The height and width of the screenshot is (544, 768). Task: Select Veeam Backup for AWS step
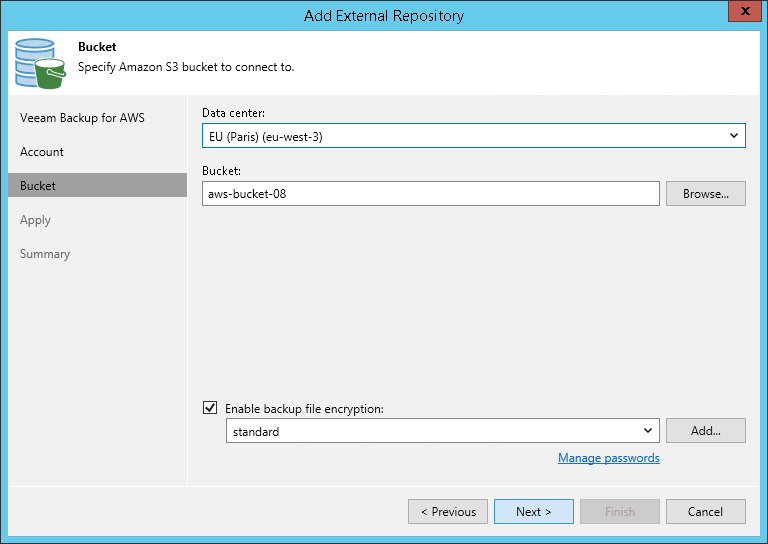(82, 118)
